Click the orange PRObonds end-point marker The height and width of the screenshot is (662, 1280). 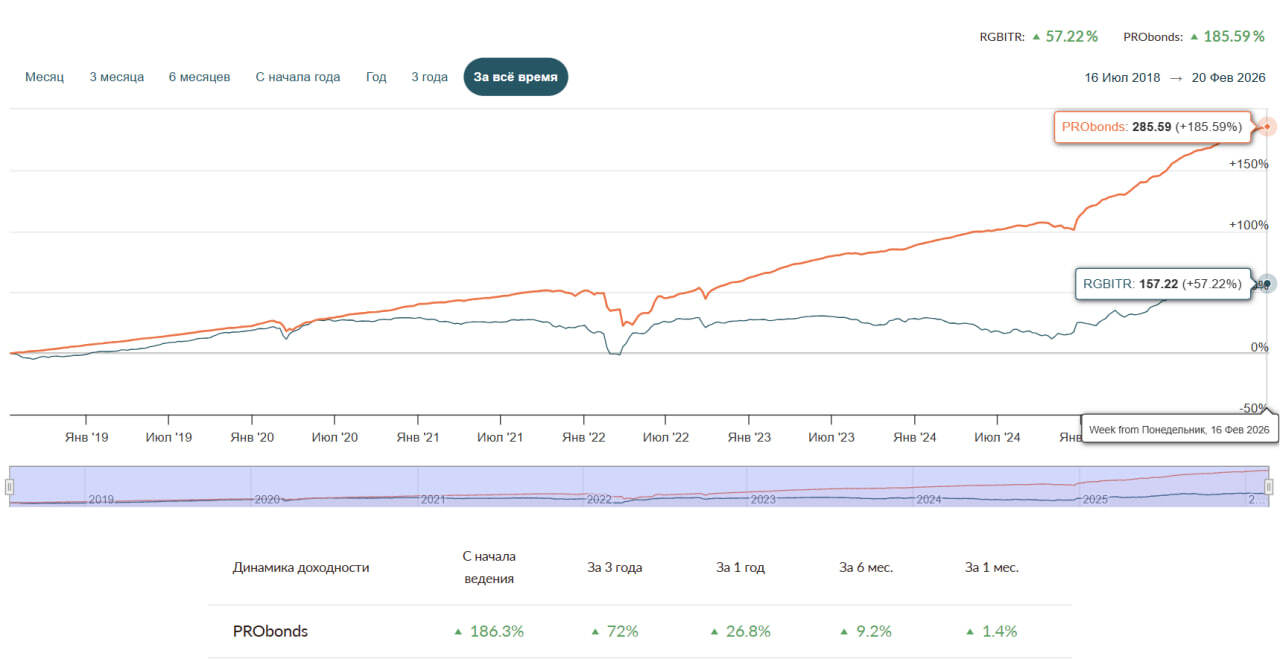[x=1268, y=126]
